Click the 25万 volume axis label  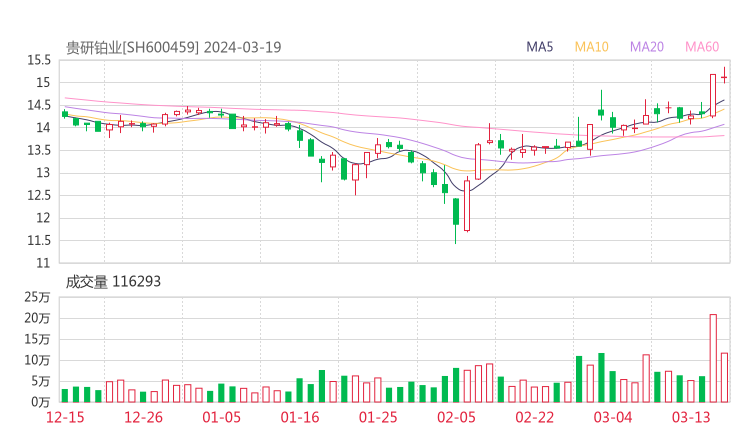(x=37, y=297)
